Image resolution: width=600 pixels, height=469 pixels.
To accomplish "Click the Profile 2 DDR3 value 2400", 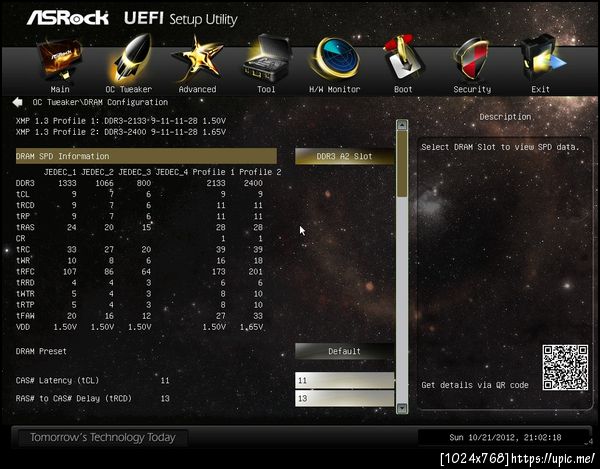I will [x=253, y=183].
